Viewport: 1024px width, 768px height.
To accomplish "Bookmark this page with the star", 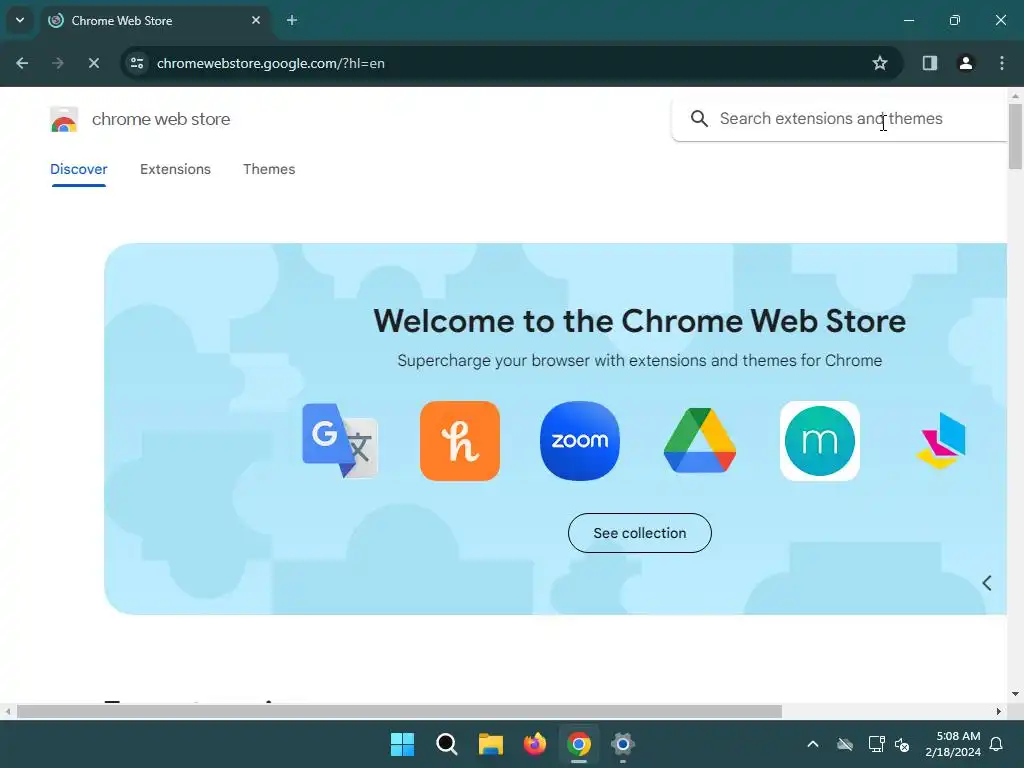I will pyautogui.click(x=880, y=63).
